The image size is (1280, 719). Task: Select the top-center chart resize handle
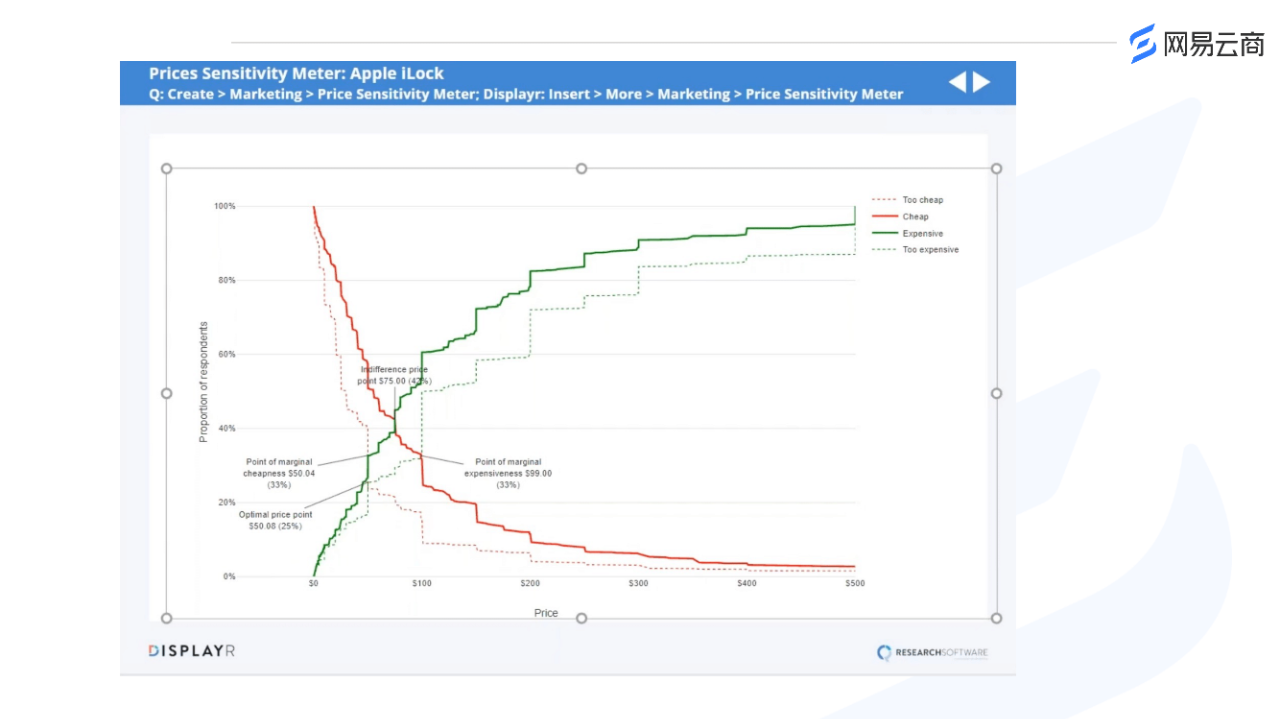(581, 169)
